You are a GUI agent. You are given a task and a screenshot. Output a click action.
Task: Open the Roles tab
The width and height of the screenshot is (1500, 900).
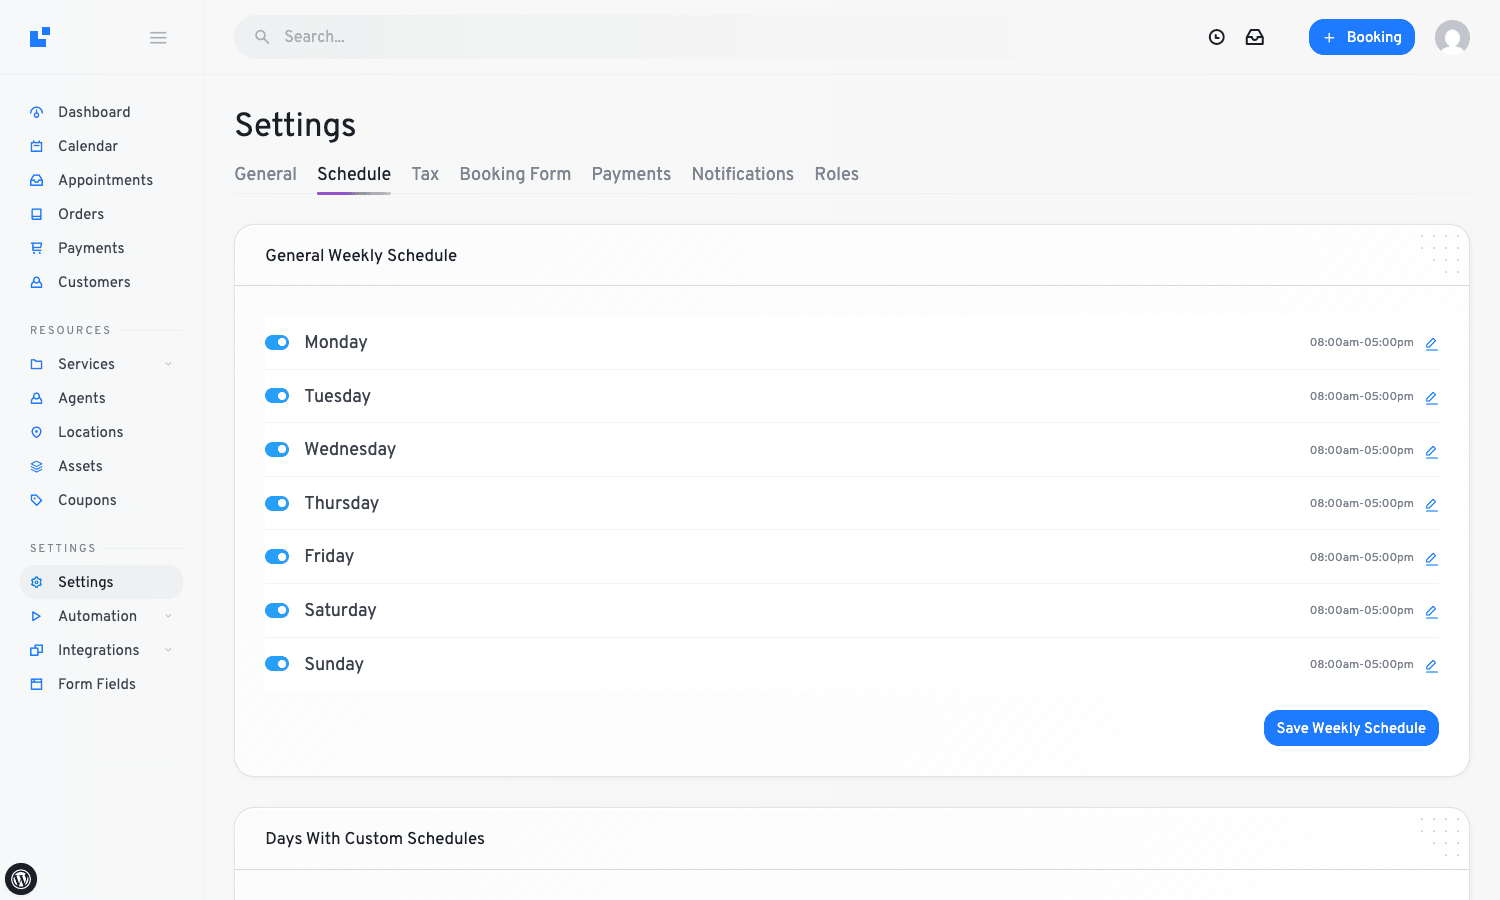click(837, 174)
